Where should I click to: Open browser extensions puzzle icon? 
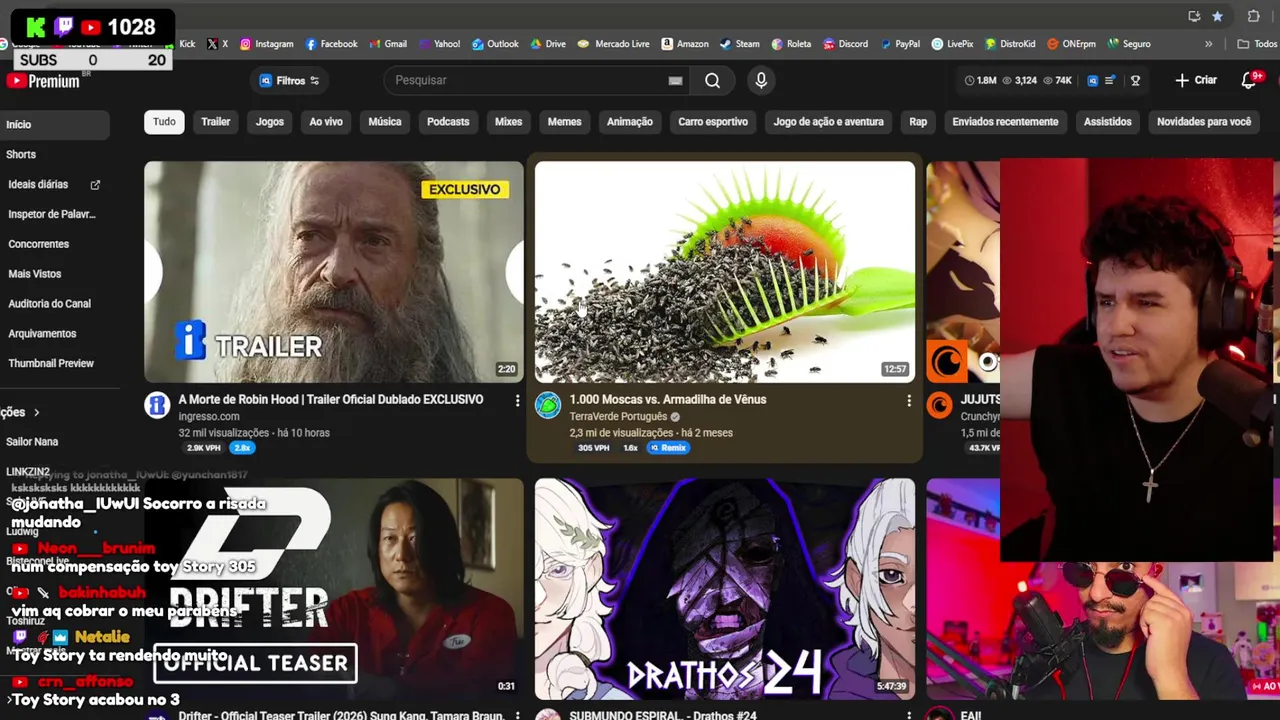[1253, 16]
